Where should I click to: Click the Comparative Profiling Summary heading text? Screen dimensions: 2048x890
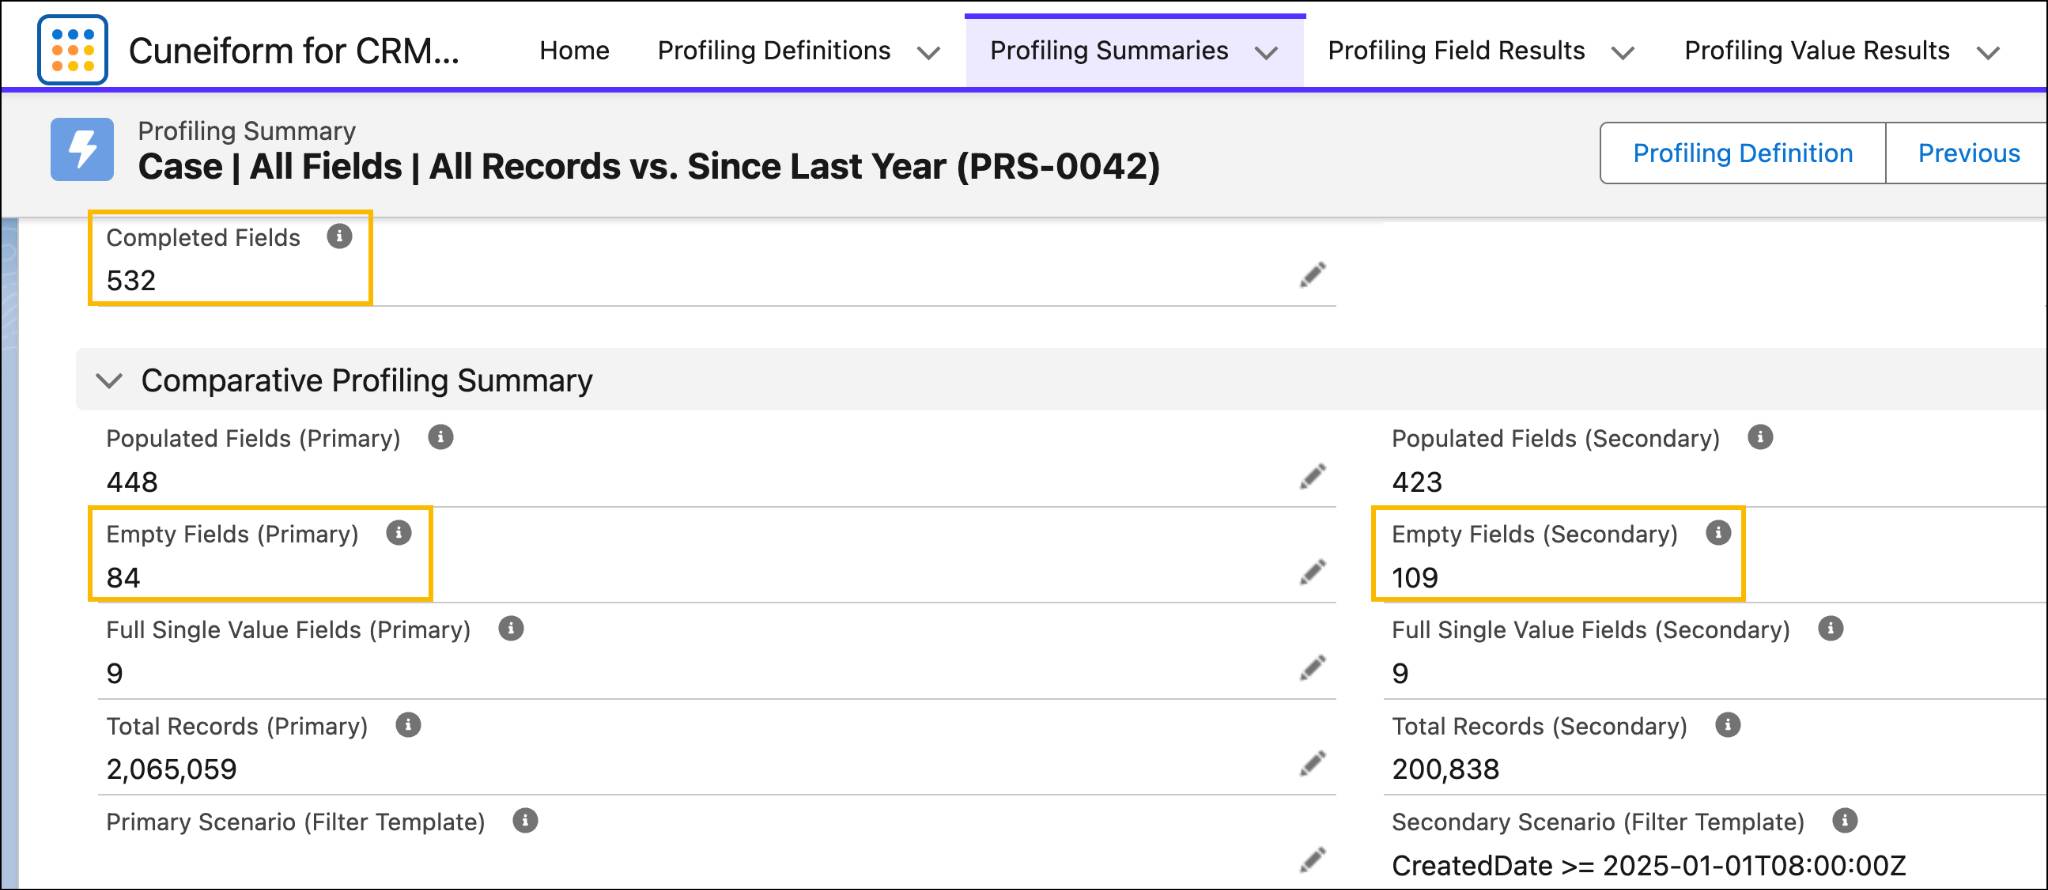click(x=367, y=380)
